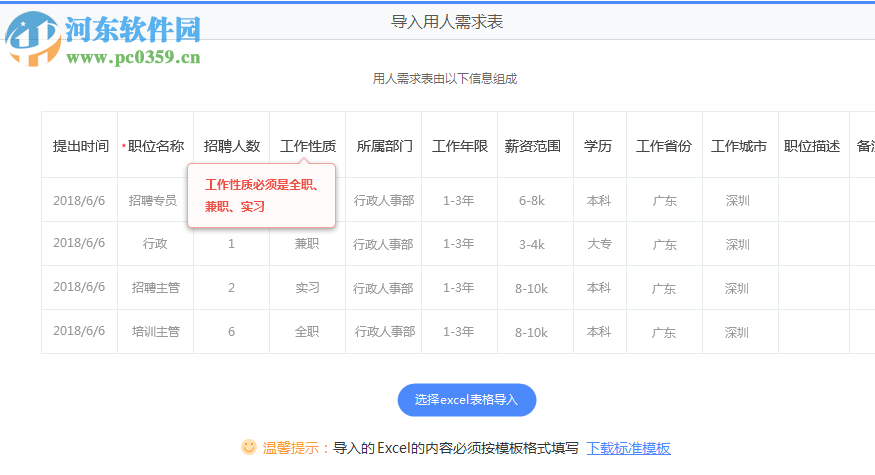Image resolution: width=875 pixels, height=475 pixels.
Task: Click the 用人需求表由以下信息组成 subtitle
Action: tap(445, 79)
